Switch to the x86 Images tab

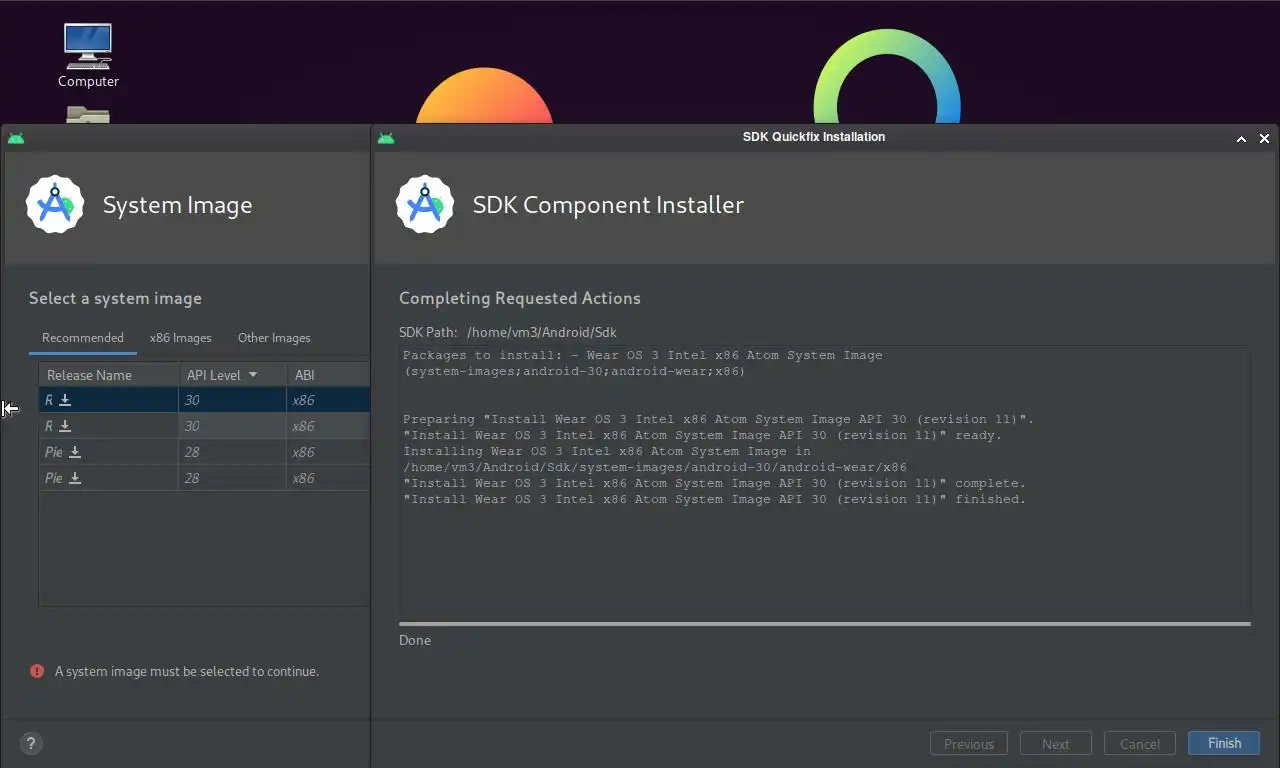(x=181, y=338)
